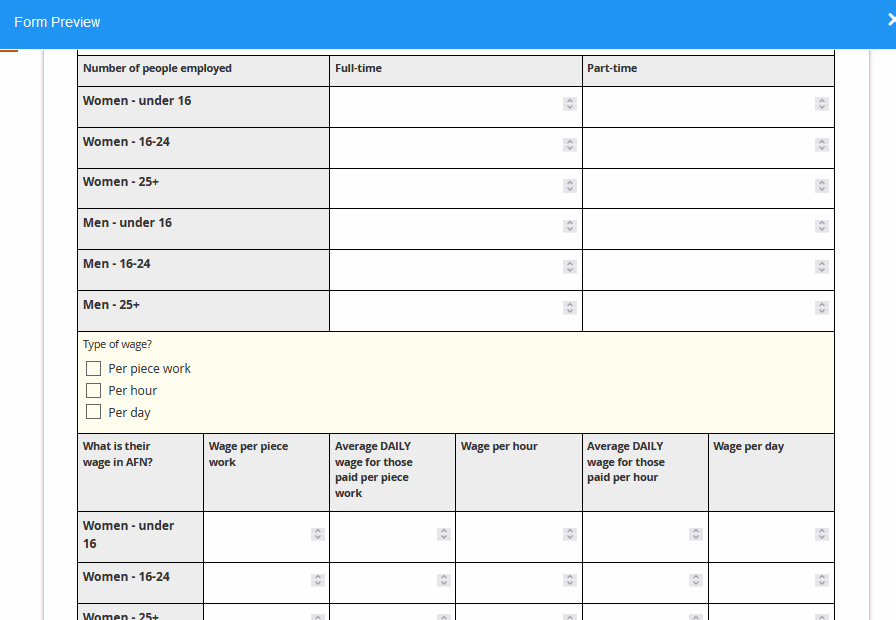The height and width of the screenshot is (620, 896).
Task: Use Part-time stepper for Men - 25+
Action: pyautogui.click(x=822, y=308)
